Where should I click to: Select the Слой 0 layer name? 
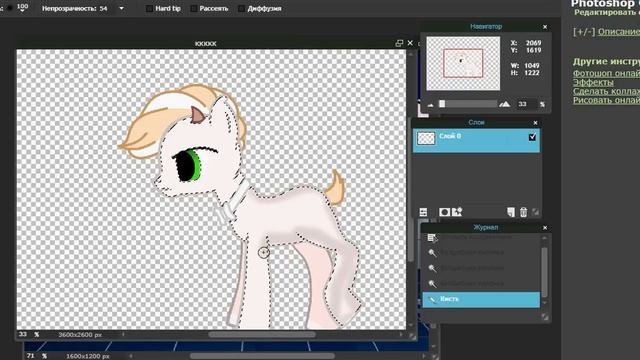coord(450,136)
